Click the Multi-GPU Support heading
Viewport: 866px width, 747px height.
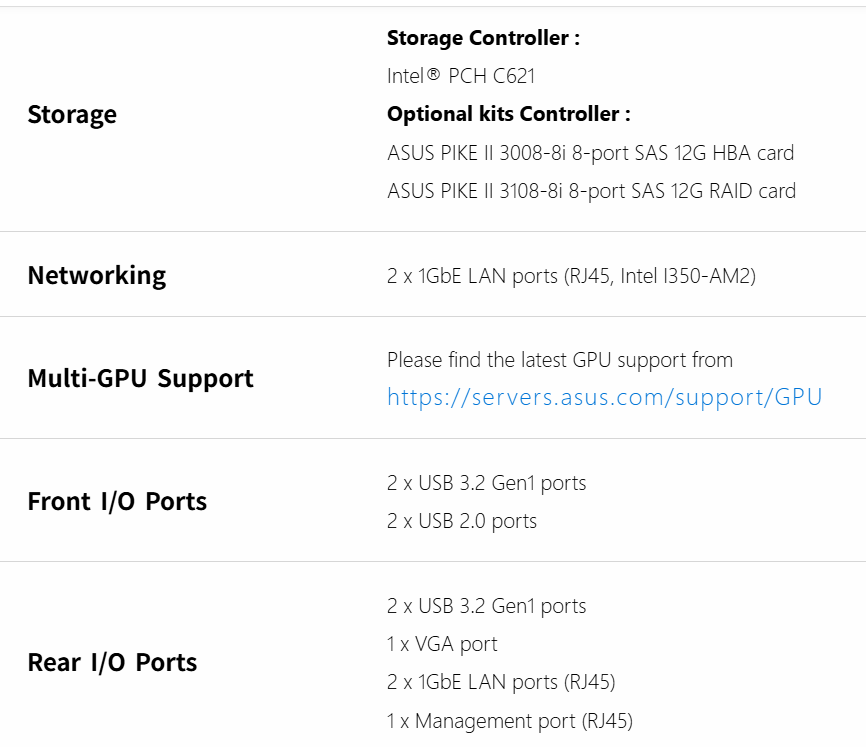pyautogui.click(x=140, y=378)
